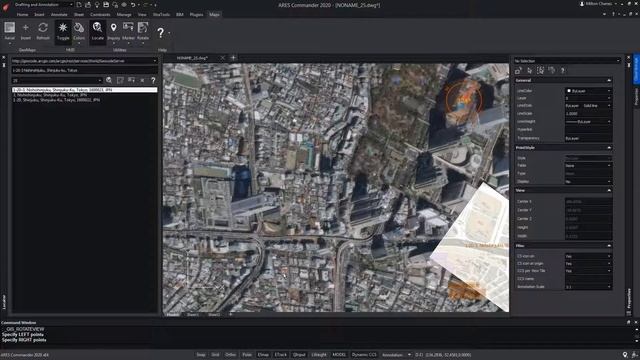Click the MODEL button in status bar
The height and width of the screenshot is (360, 640).
[339, 355]
